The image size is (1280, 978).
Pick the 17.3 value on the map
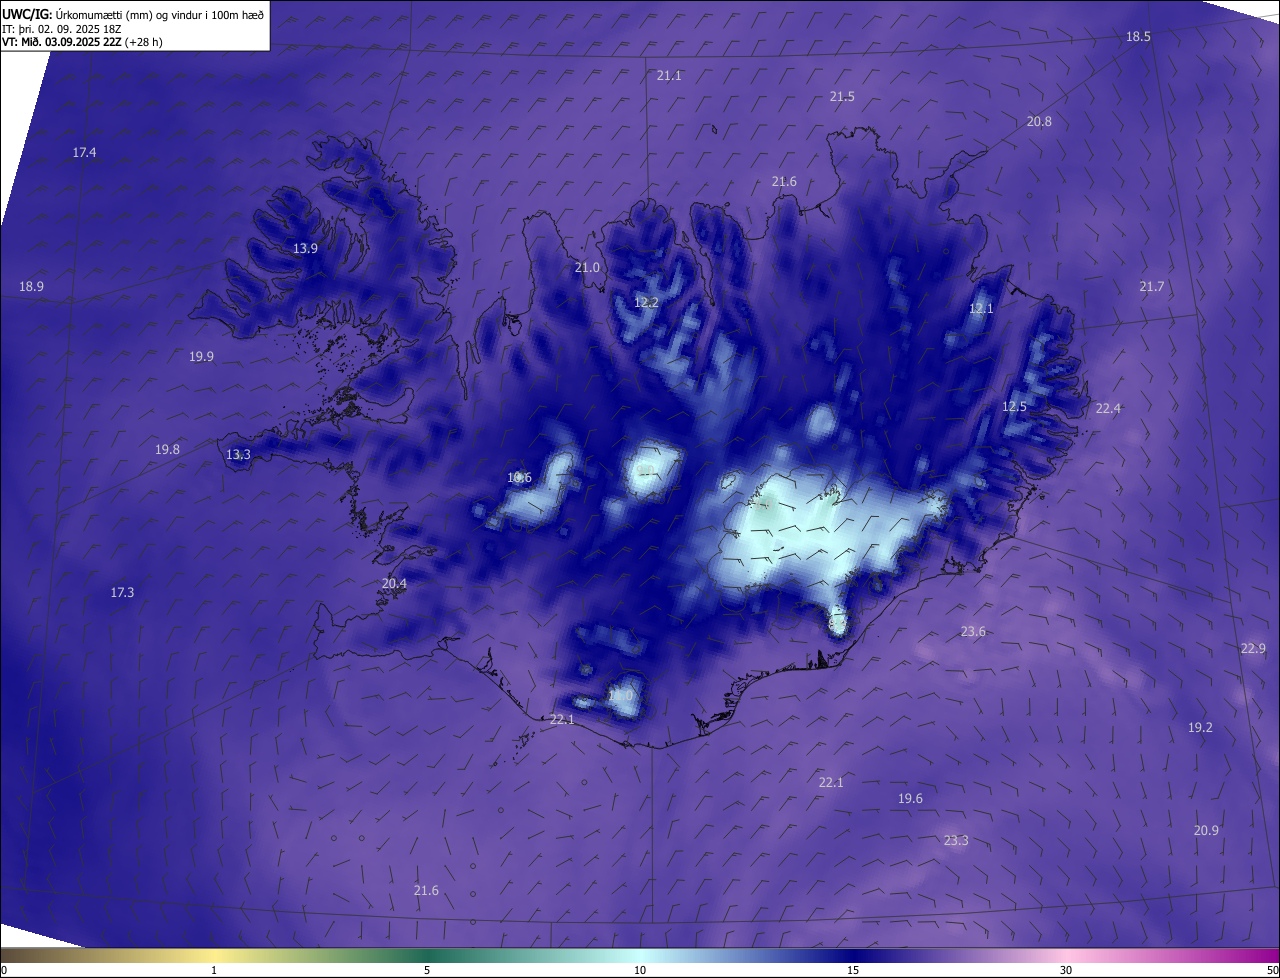click(x=122, y=592)
